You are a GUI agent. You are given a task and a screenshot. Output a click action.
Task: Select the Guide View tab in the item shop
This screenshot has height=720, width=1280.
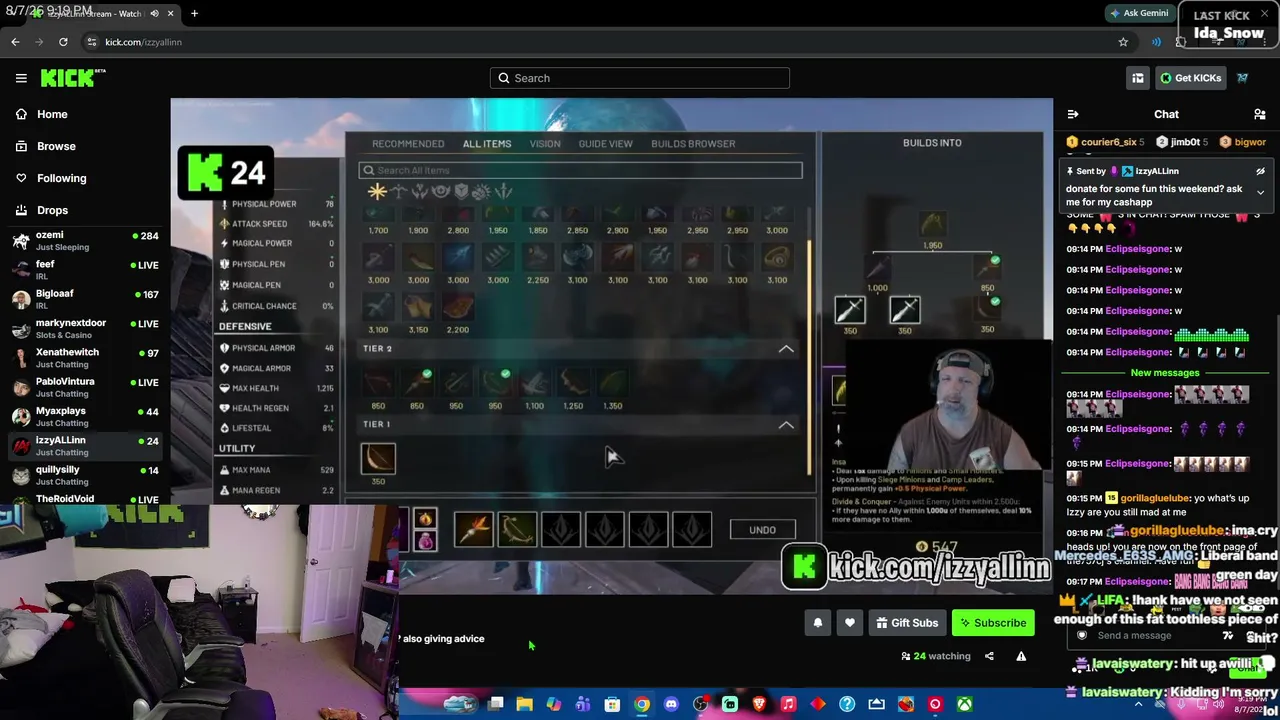click(605, 144)
